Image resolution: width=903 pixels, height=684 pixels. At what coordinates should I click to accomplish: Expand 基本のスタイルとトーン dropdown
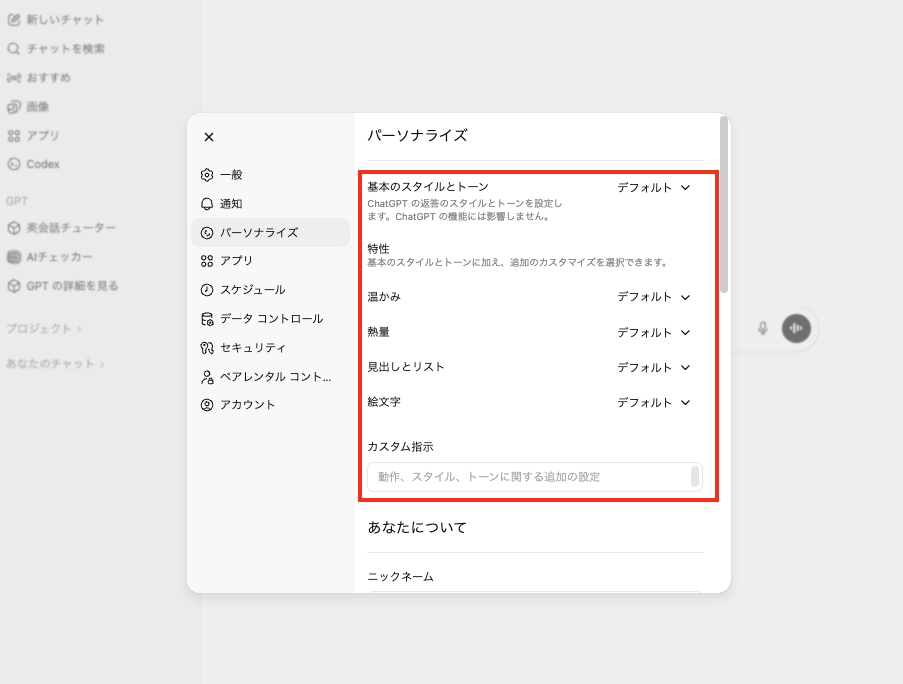654,187
